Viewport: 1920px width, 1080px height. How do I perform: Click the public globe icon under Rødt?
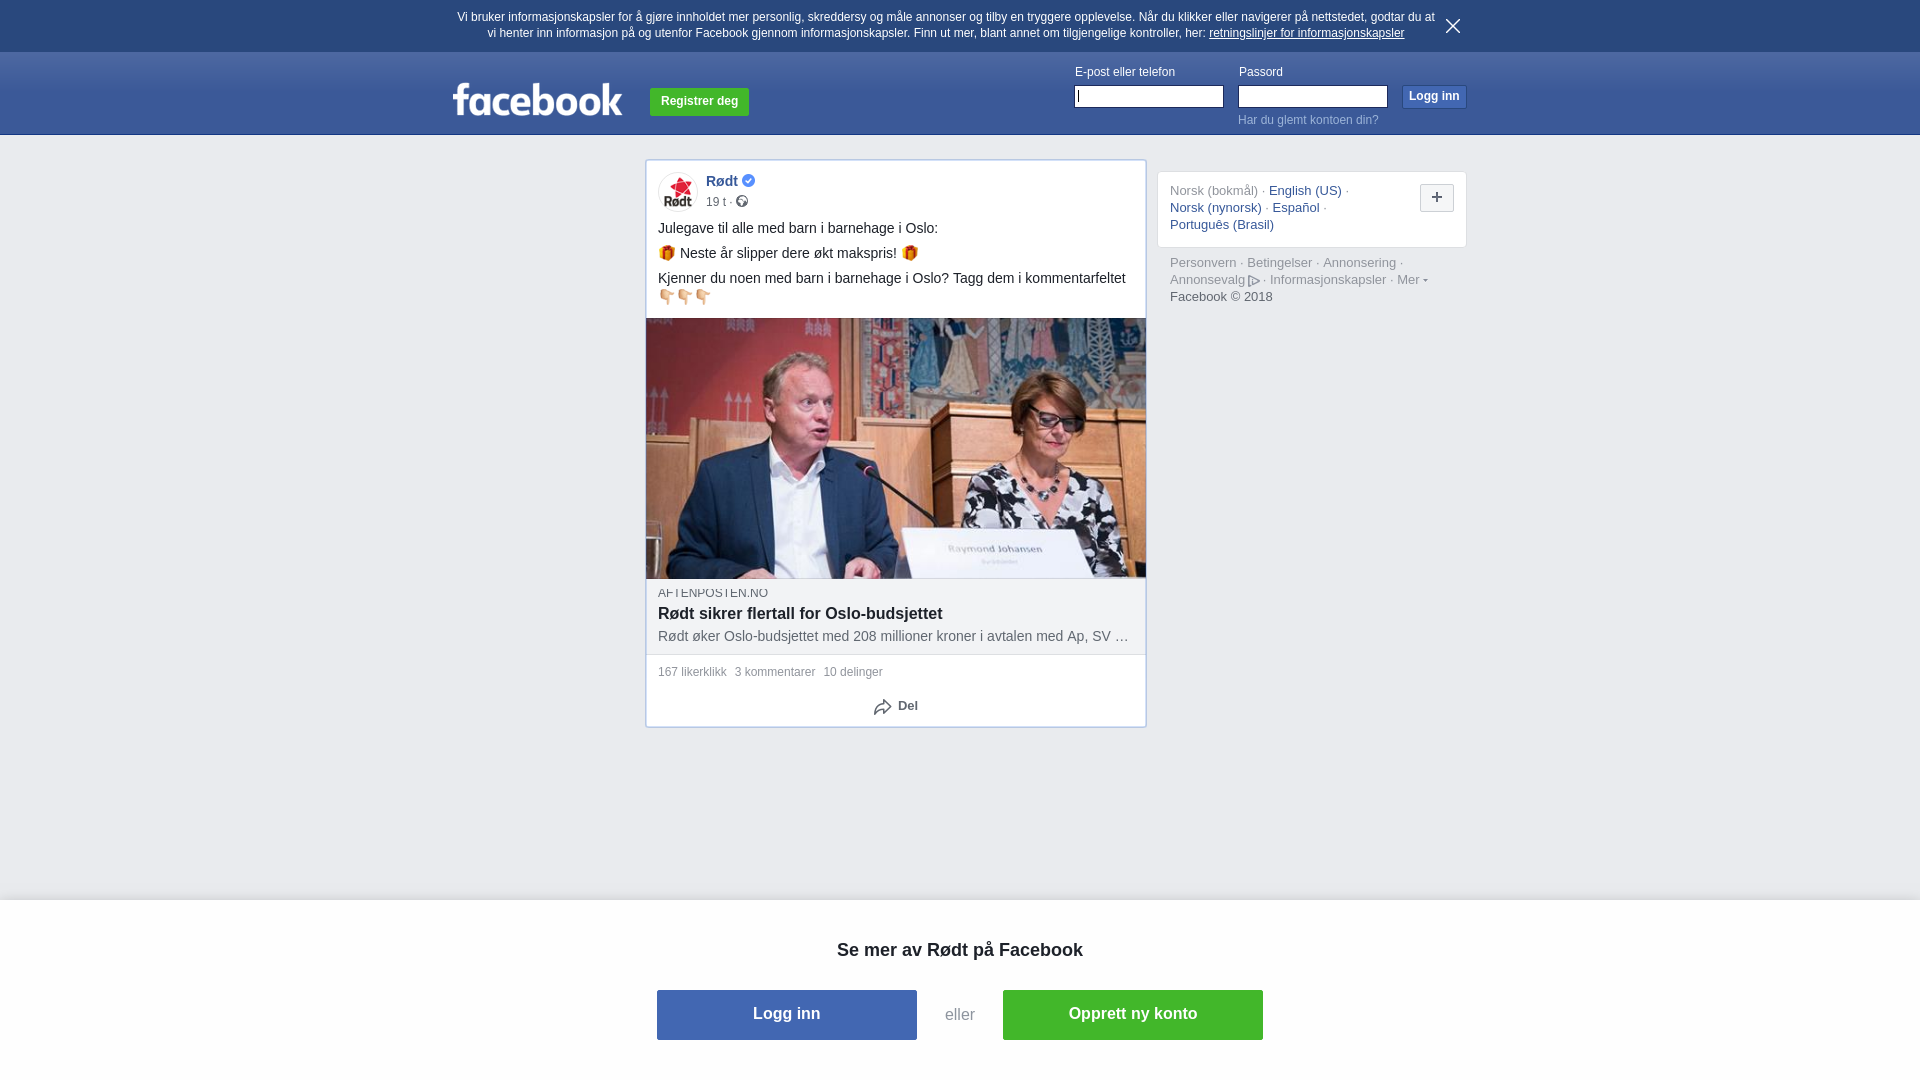point(742,201)
